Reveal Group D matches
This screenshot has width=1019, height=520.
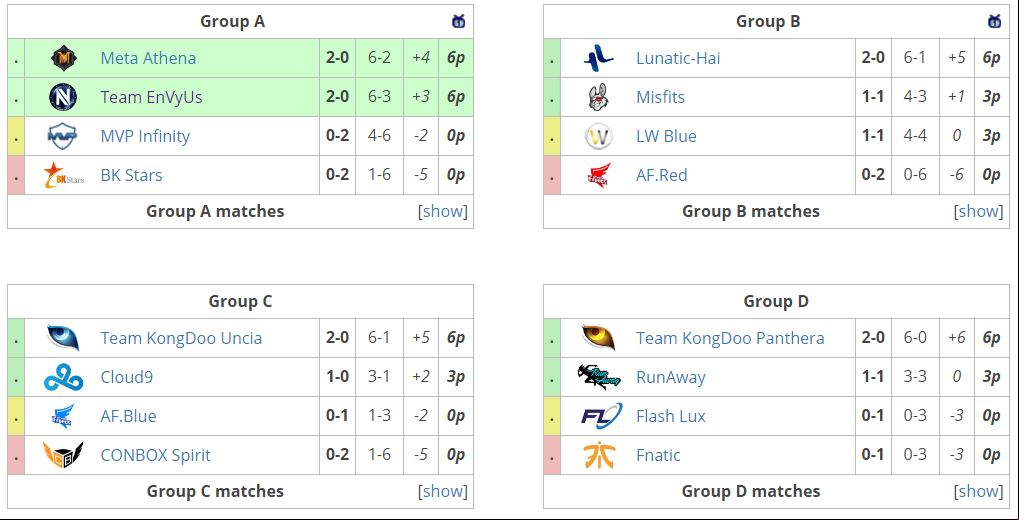[x=978, y=491]
